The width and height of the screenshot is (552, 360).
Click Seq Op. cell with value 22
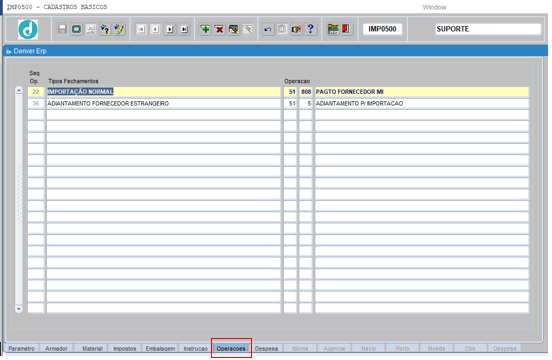(x=36, y=92)
